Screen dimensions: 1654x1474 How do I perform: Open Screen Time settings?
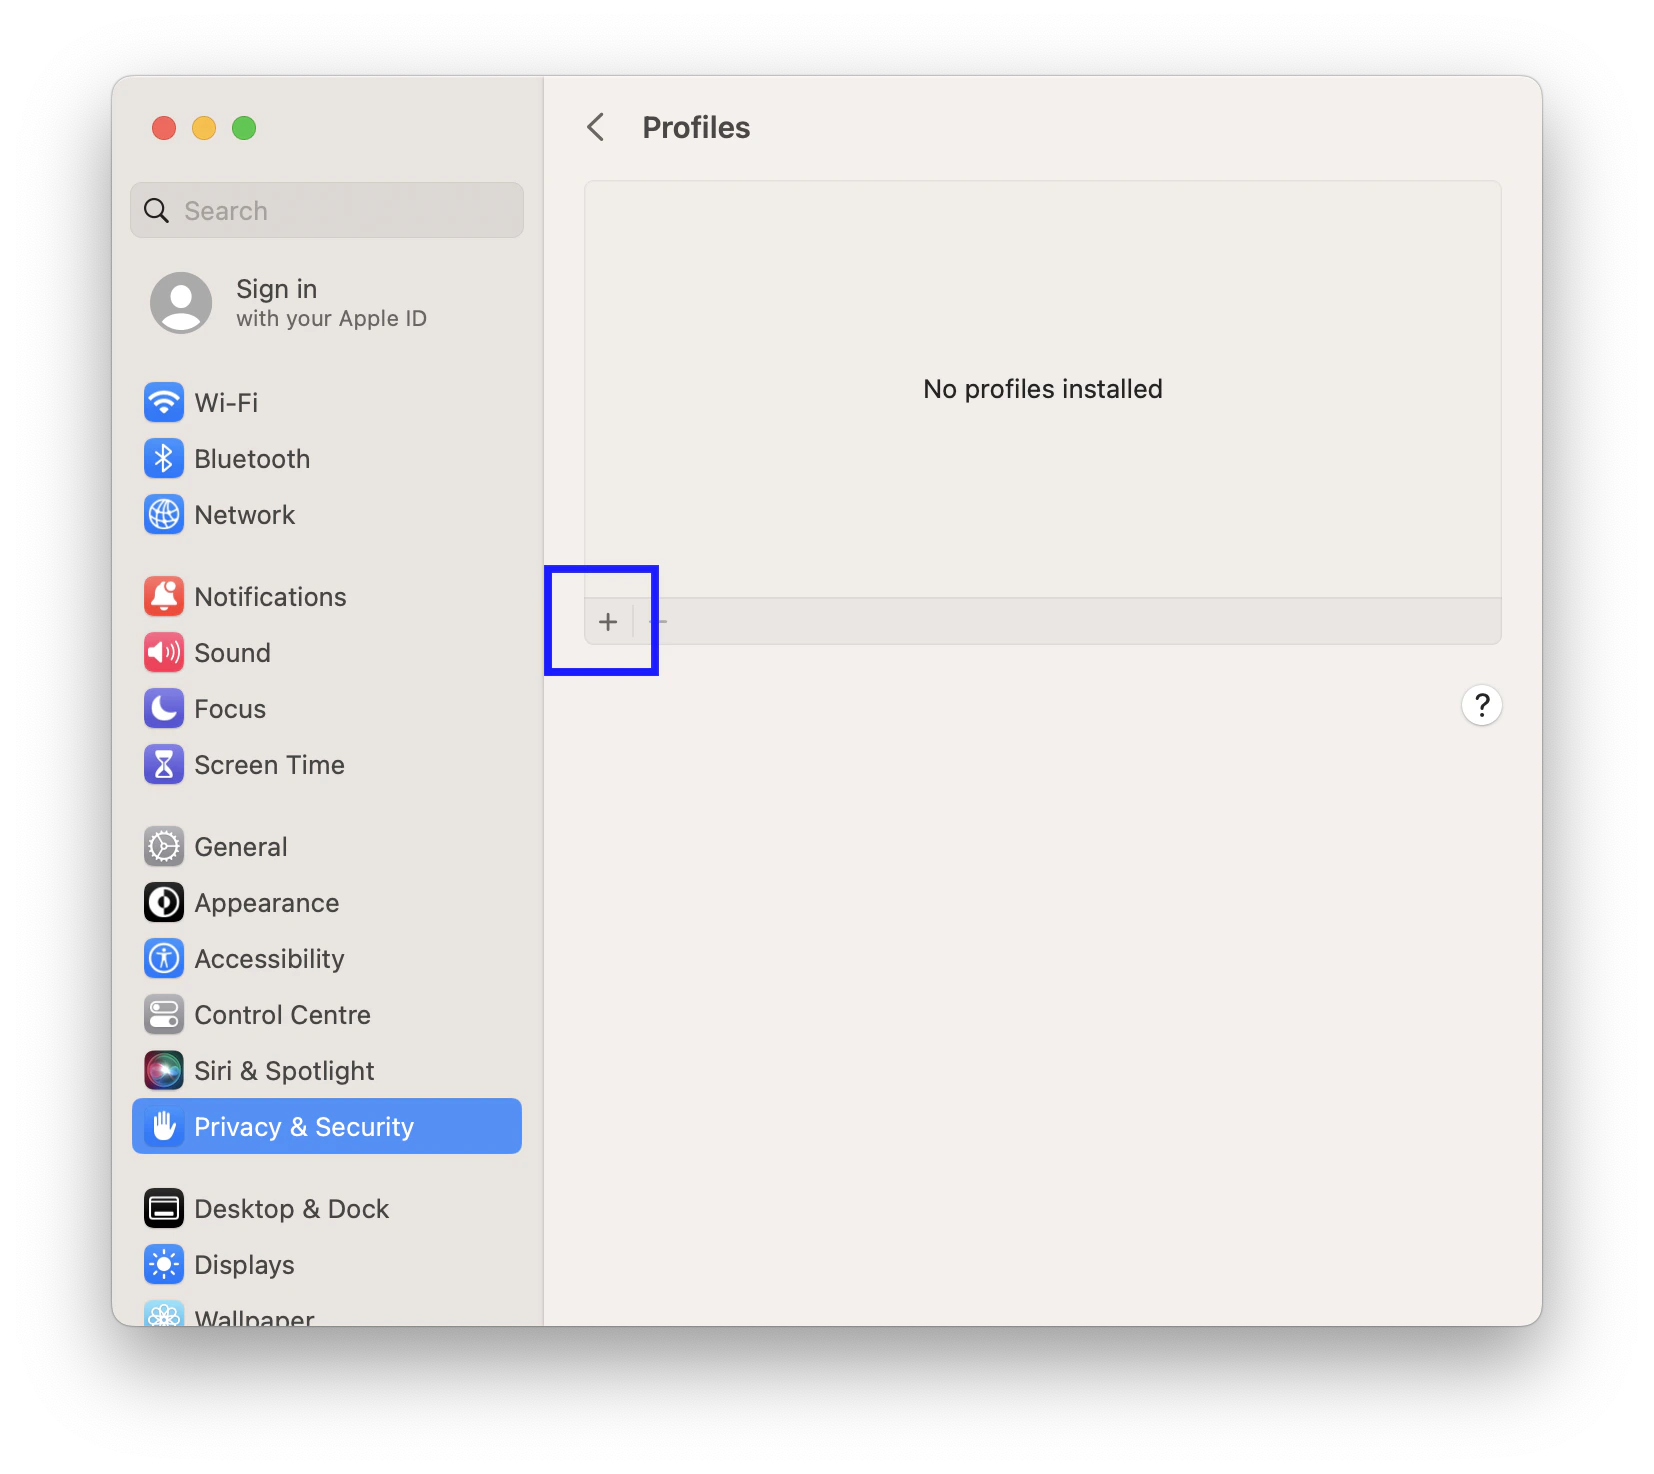pyautogui.click(x=270, y=764)
